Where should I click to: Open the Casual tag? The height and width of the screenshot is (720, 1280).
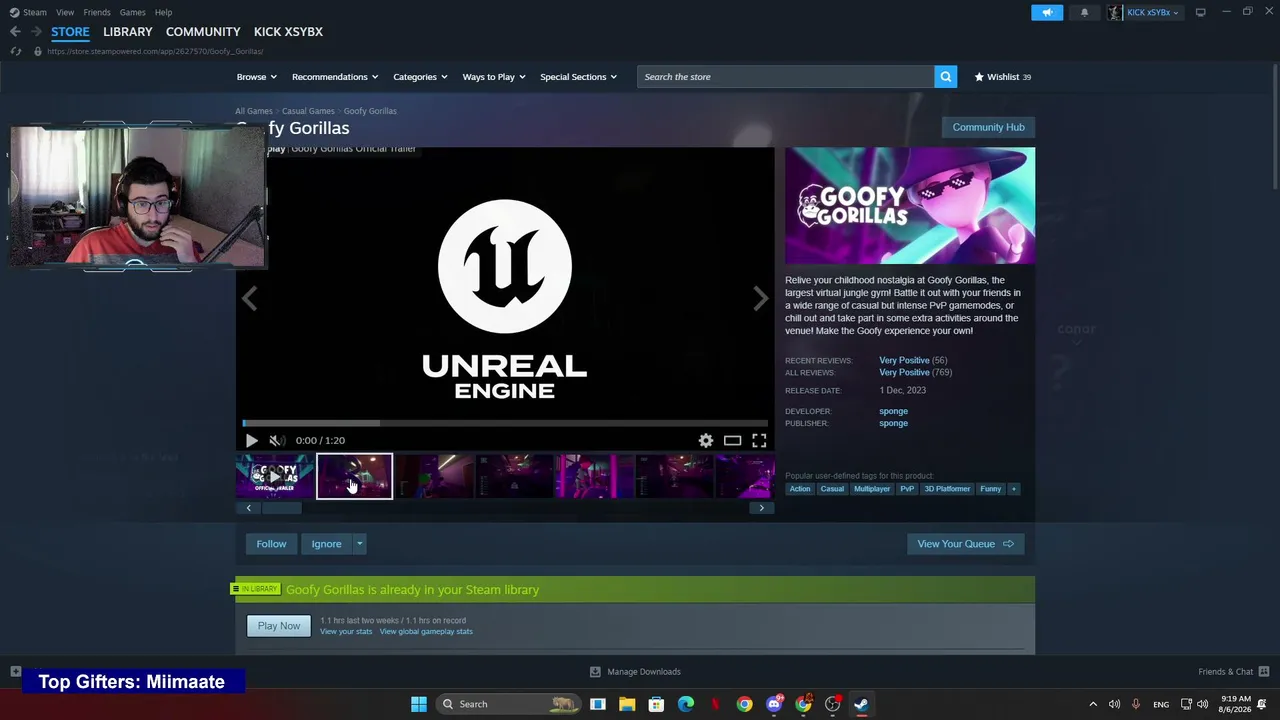[832, 489]
